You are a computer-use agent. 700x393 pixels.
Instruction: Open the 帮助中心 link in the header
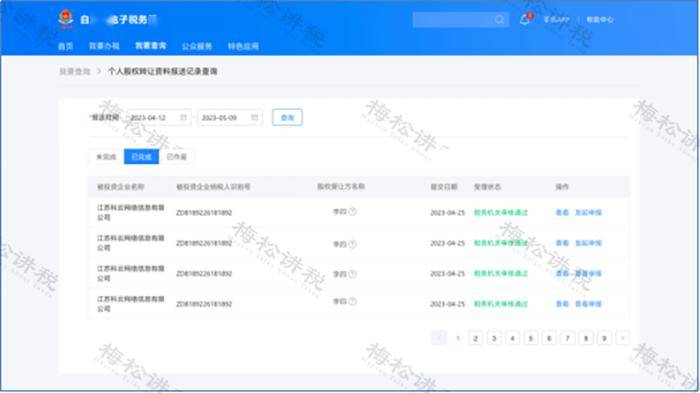[600, 20]
